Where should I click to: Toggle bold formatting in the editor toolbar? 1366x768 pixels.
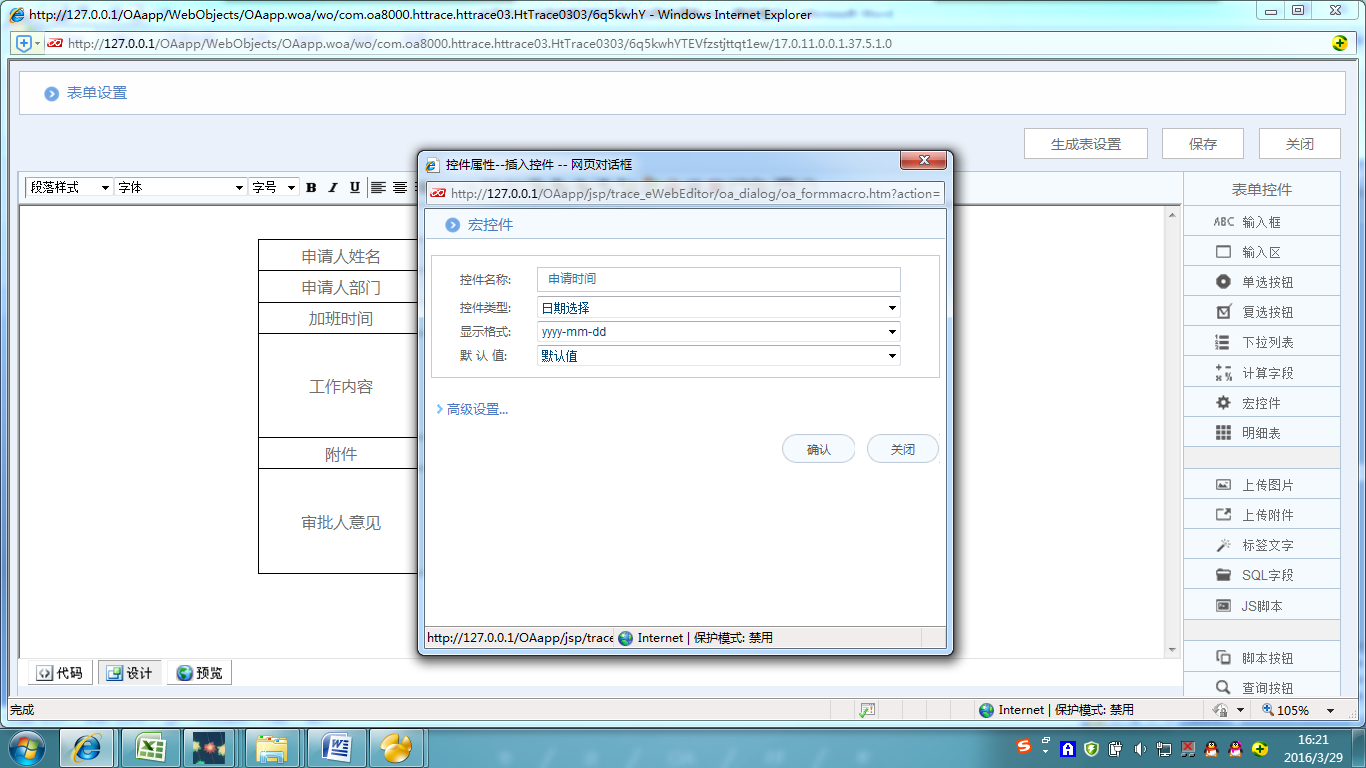coord(311,187)
